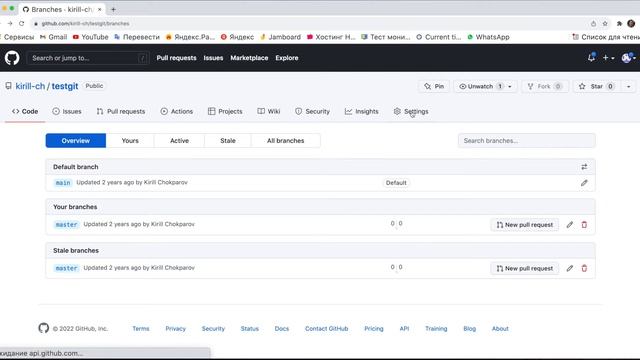Rename master branch under Your branches
Screen dimensions: 640x360
tap(569, 224)
